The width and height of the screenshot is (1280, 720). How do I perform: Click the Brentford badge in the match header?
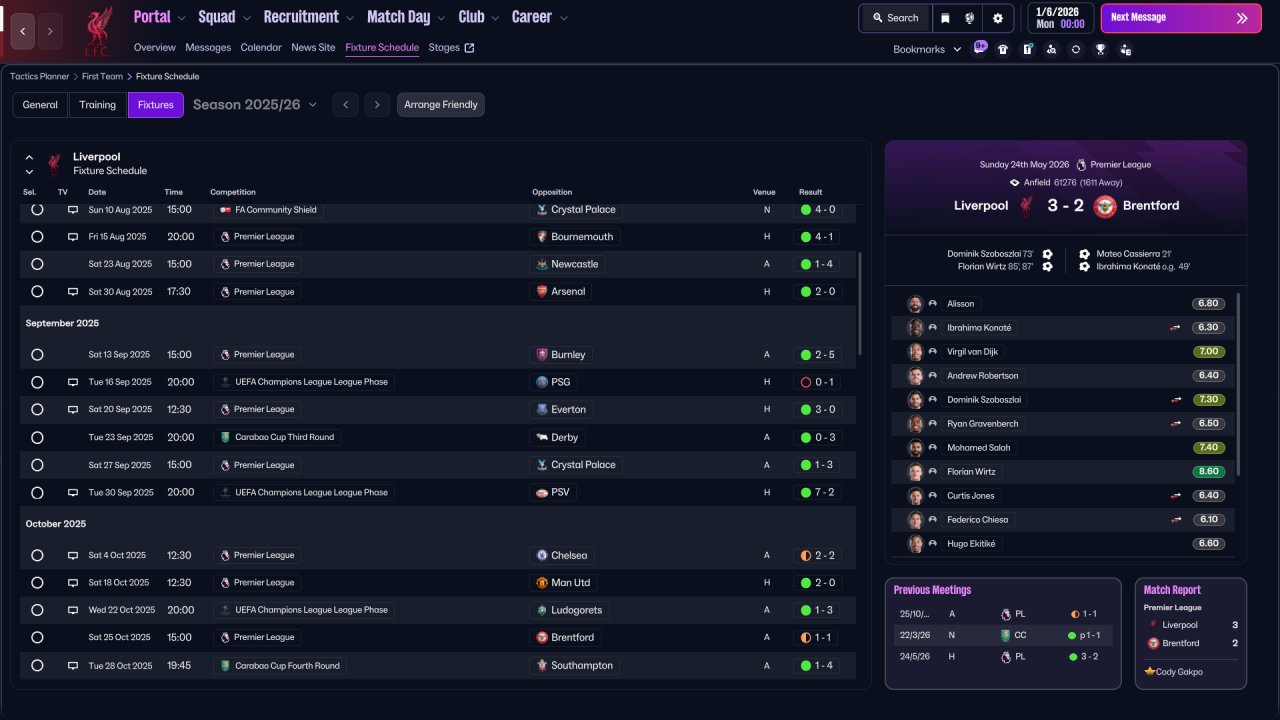click(x=1105, y=206)
